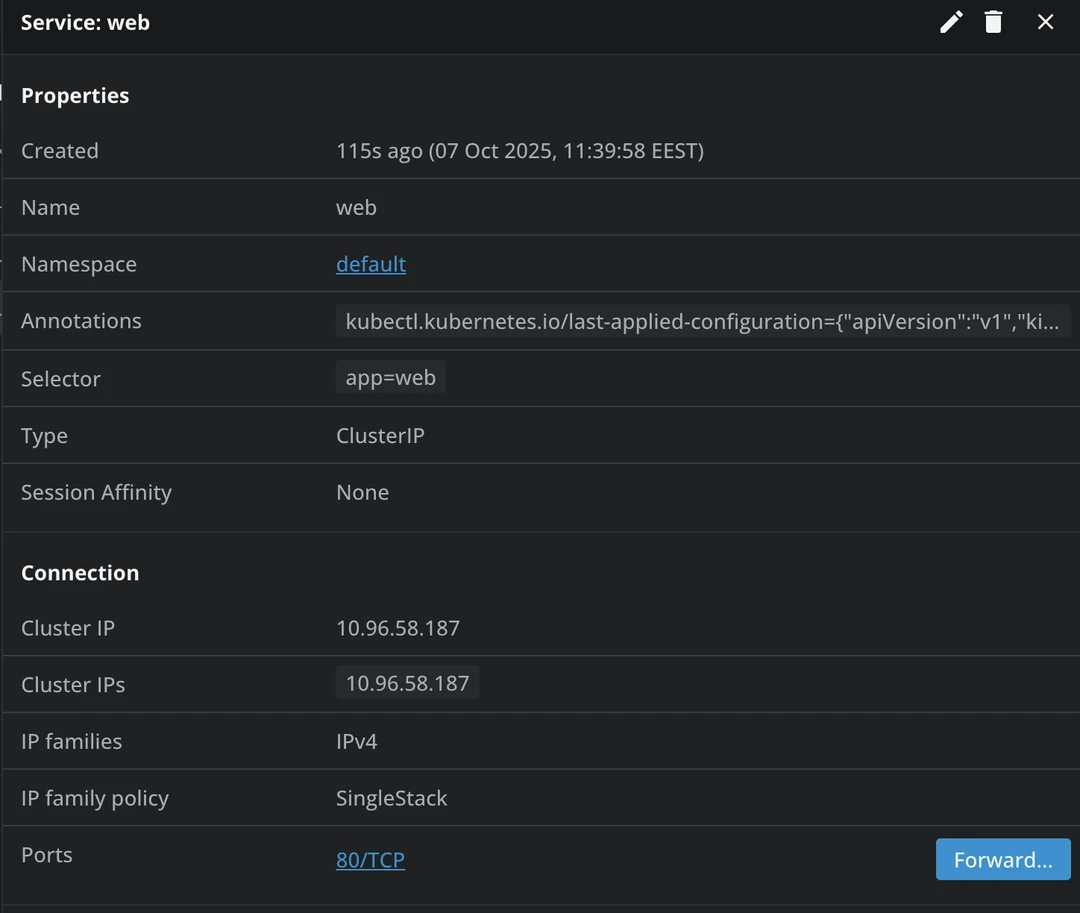
Task: Click the plain IP in Cluster IP row
Action: pyautogui.click(x=397, y=628)
